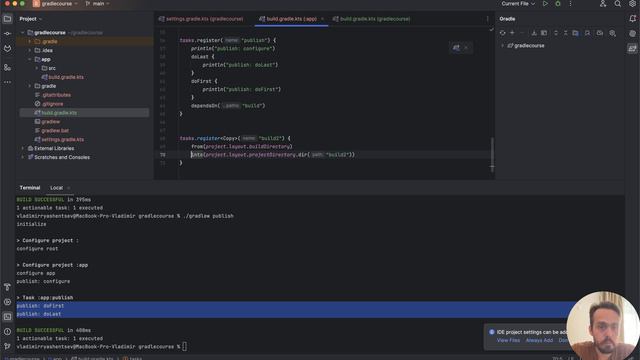Viewport: 640px width, 360px height.
Task: Open main branch dropdown
Action: 98,4
